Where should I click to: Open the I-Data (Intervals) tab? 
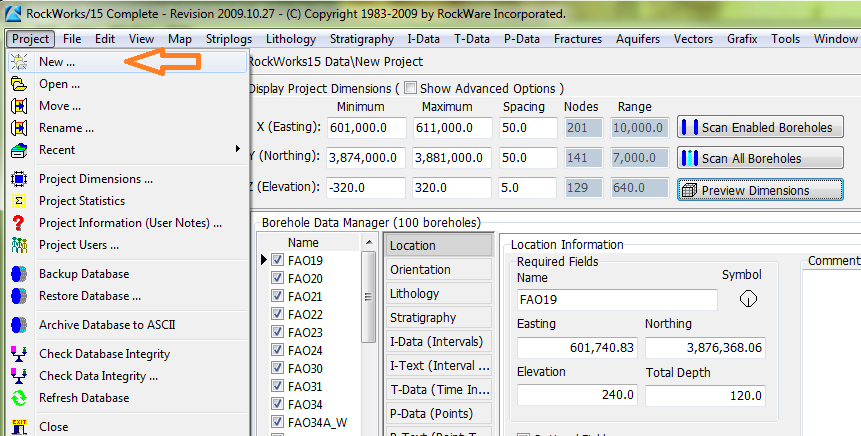click(438, 342)
